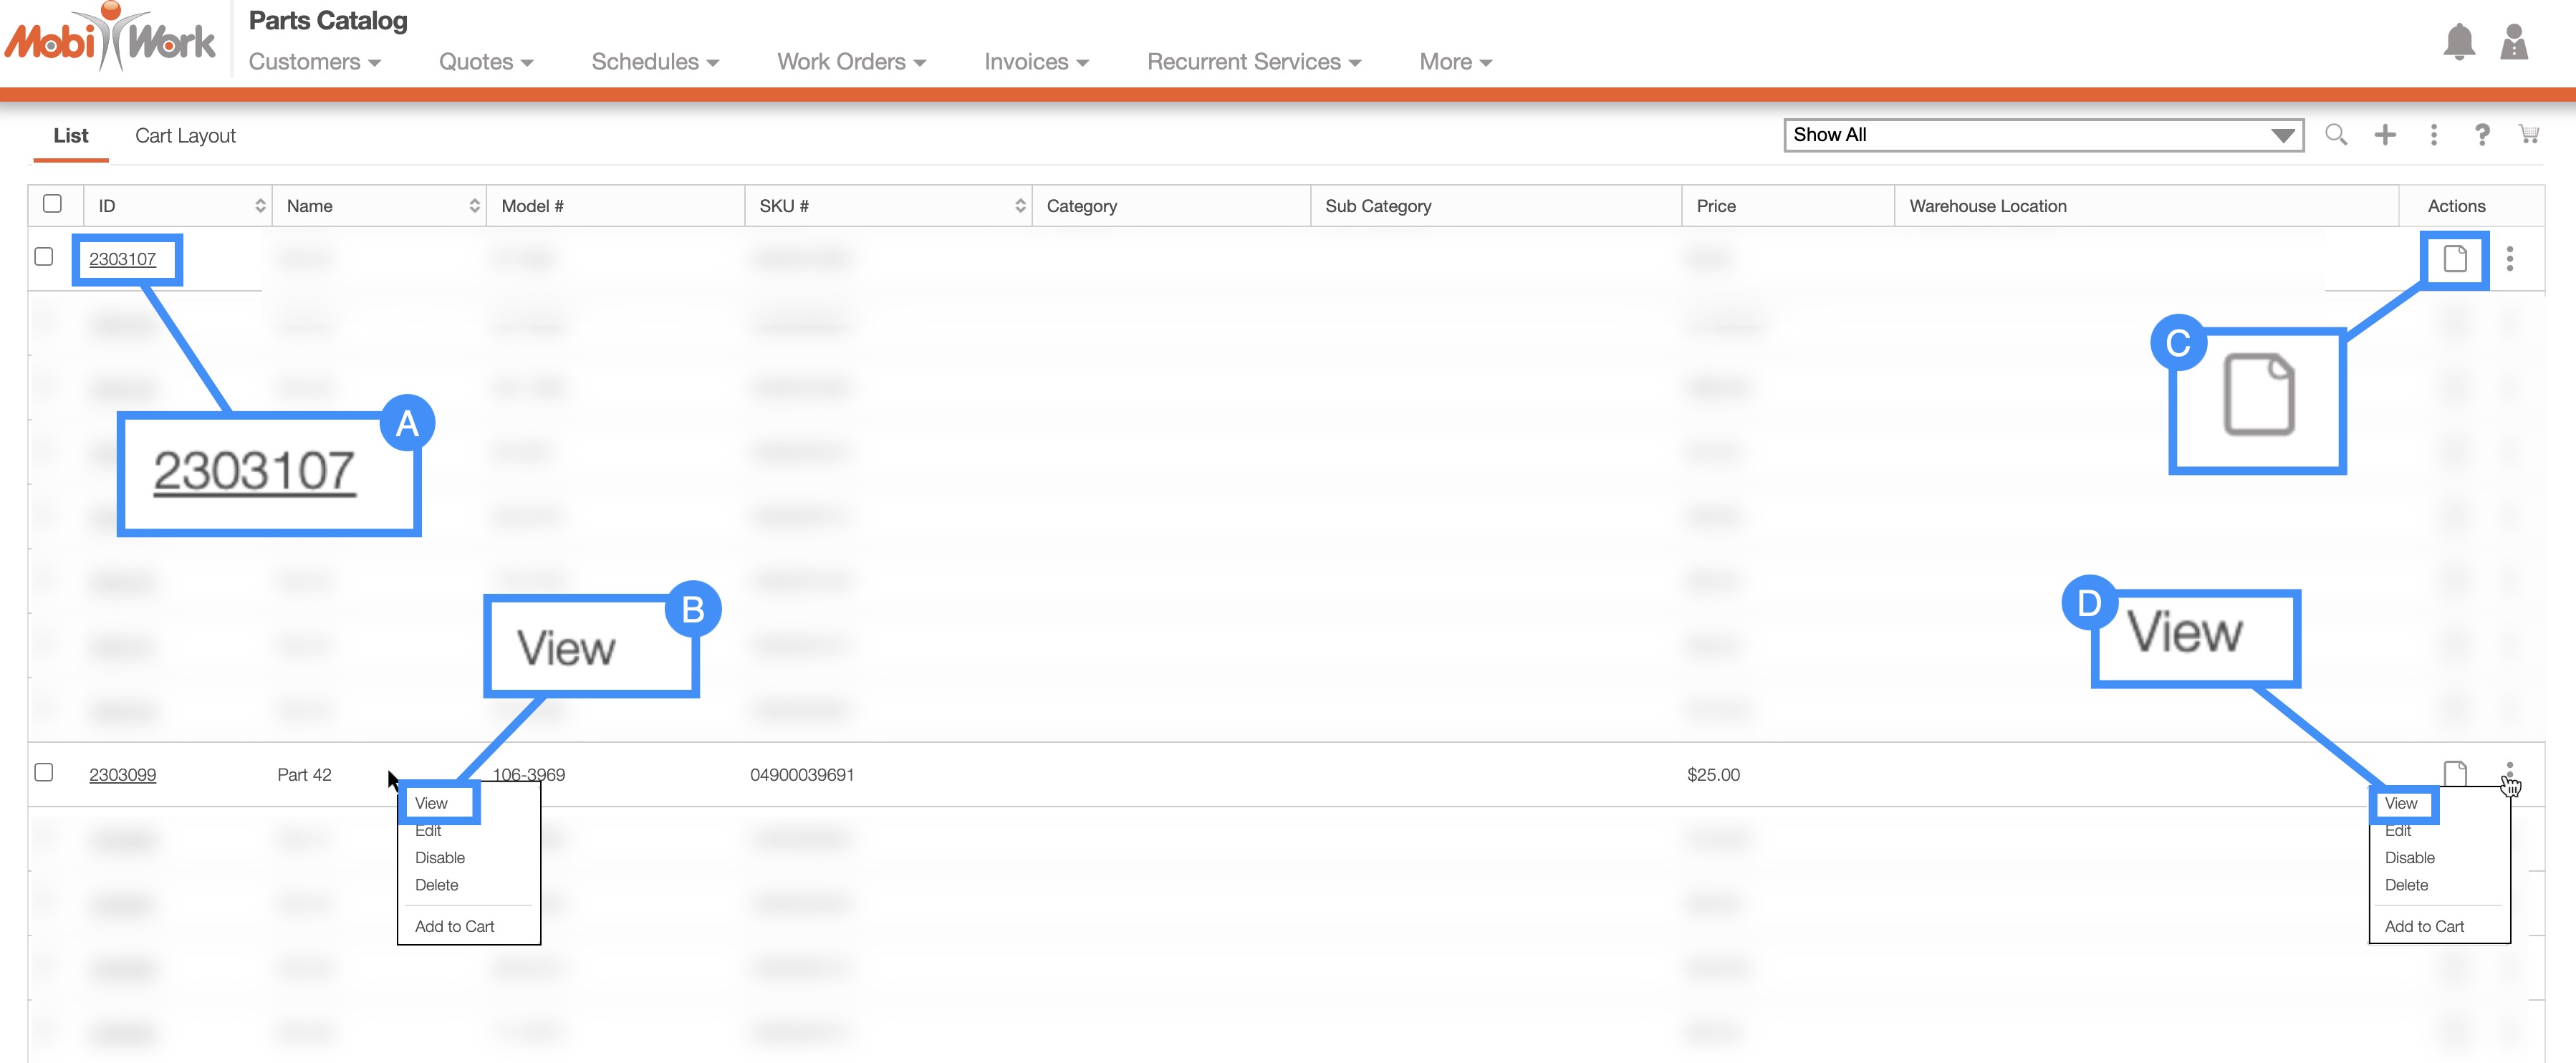Screen dimensions: 2576x1063
Task: Click the plus icon to add part
Action: [x=2385, y=134]
